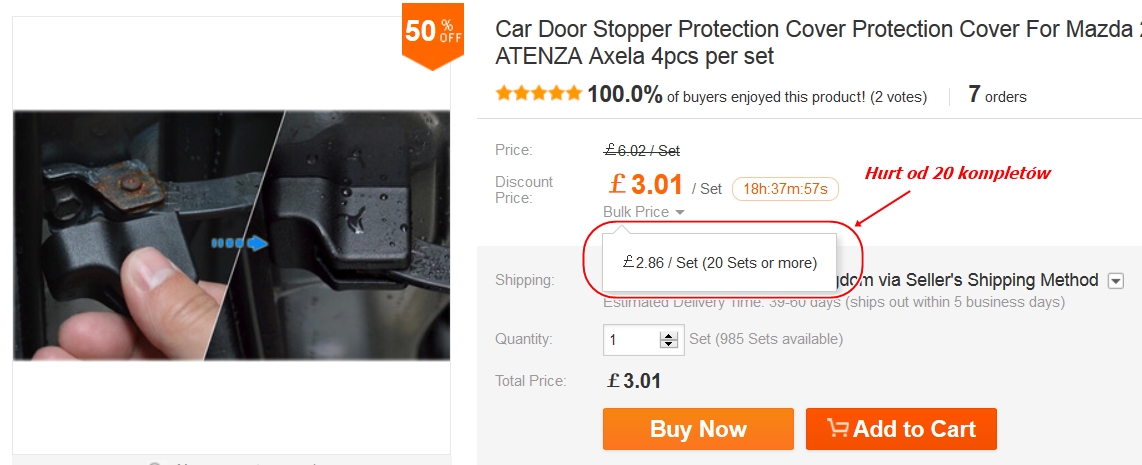Click the £2.86 bulk price tooltip

point(720,263)
